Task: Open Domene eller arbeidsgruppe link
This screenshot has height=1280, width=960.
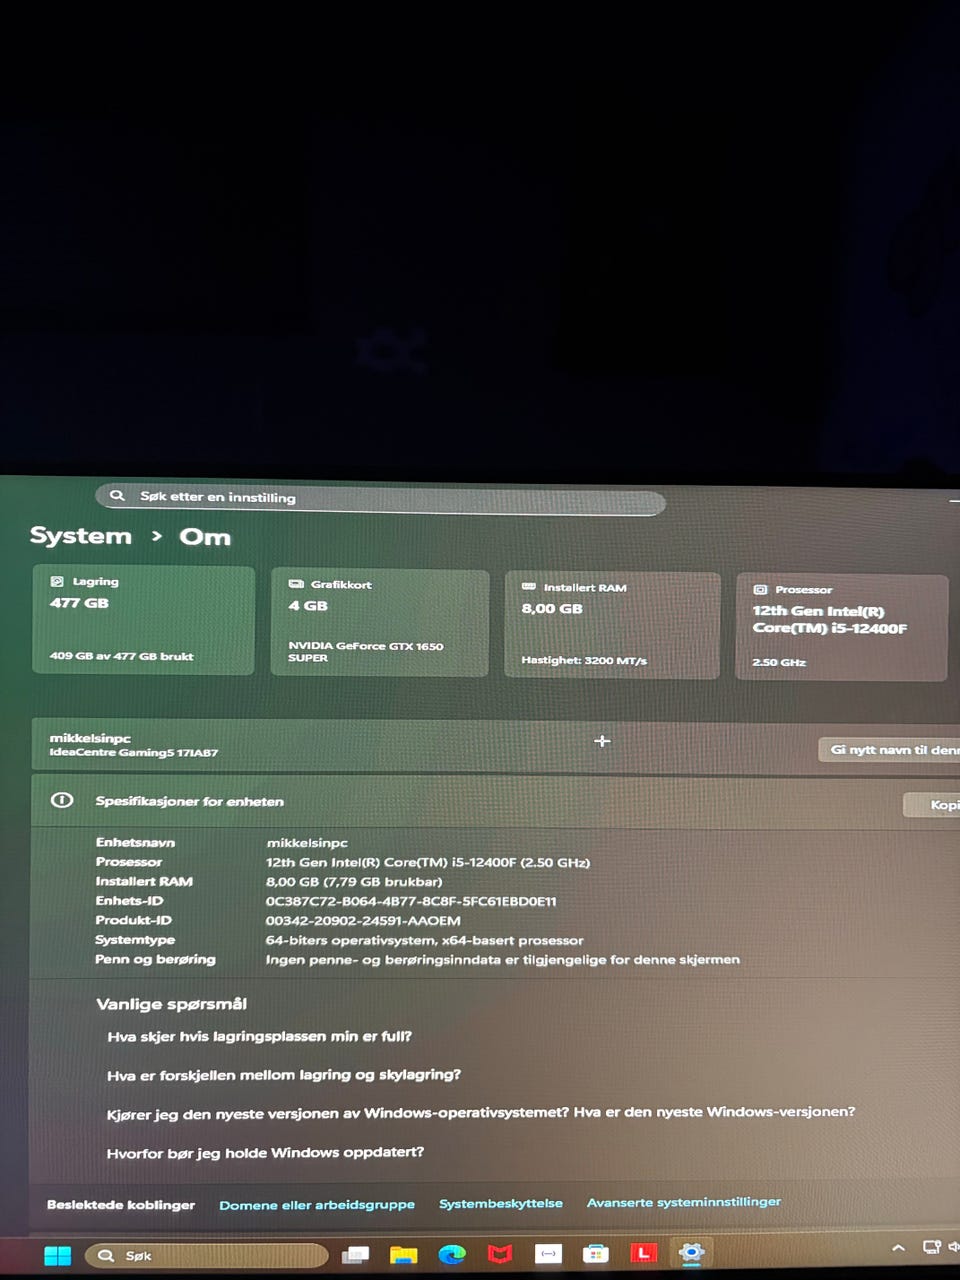Action: 317,1204
